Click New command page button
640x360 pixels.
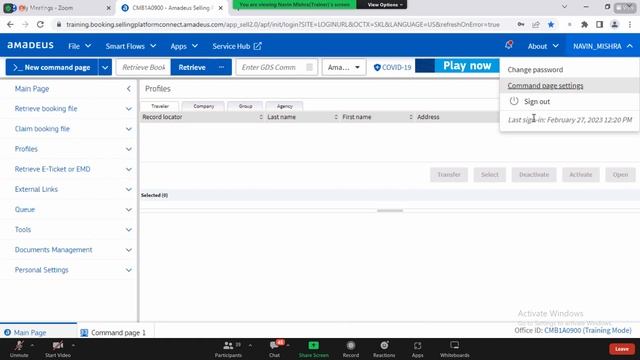(52, 67)
